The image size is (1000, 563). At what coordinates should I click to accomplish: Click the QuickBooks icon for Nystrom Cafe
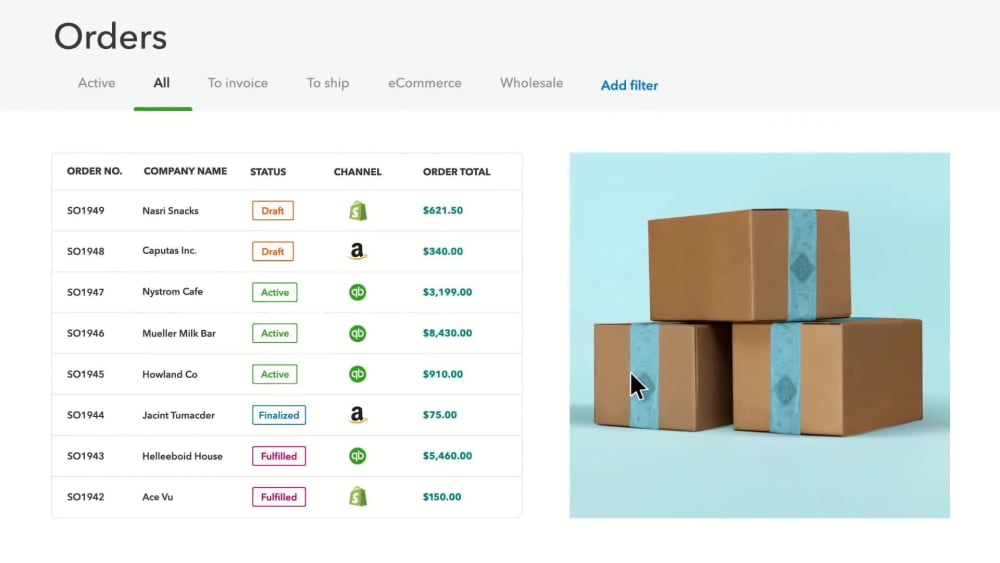pos(358,292)
